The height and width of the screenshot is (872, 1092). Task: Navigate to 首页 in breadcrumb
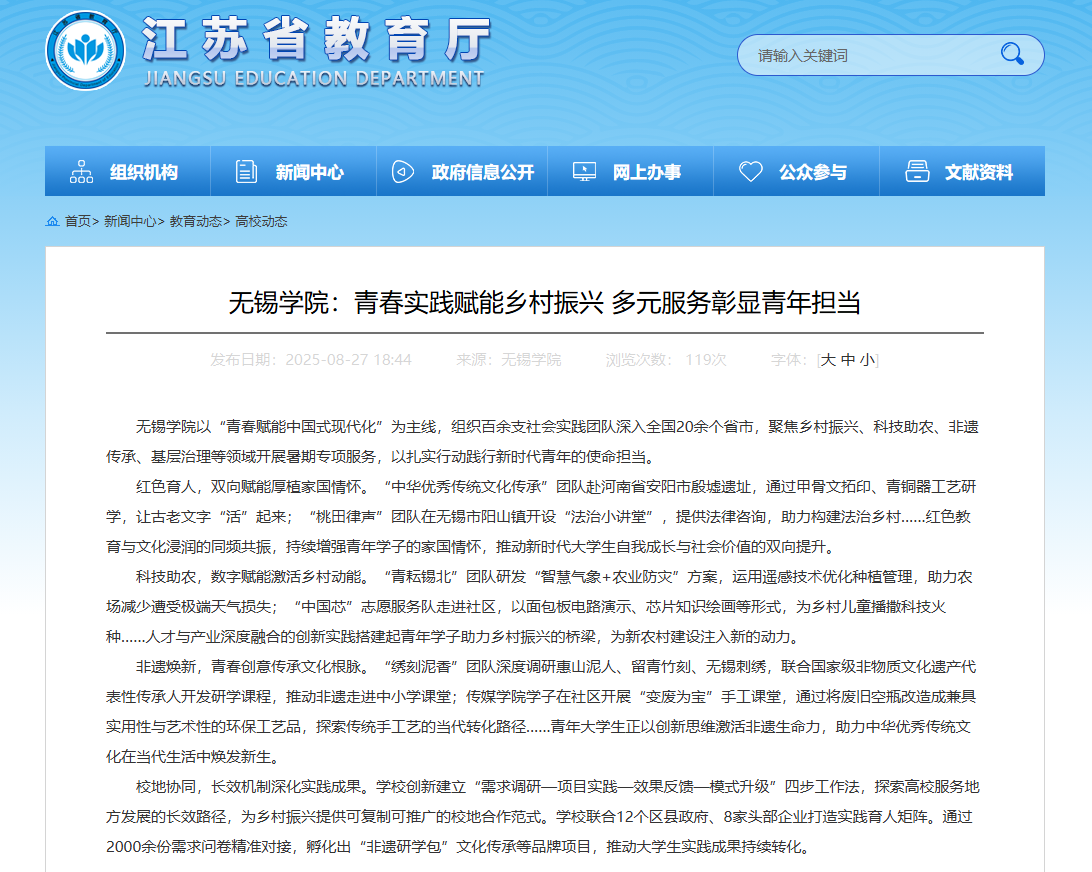tap(78, 221)
